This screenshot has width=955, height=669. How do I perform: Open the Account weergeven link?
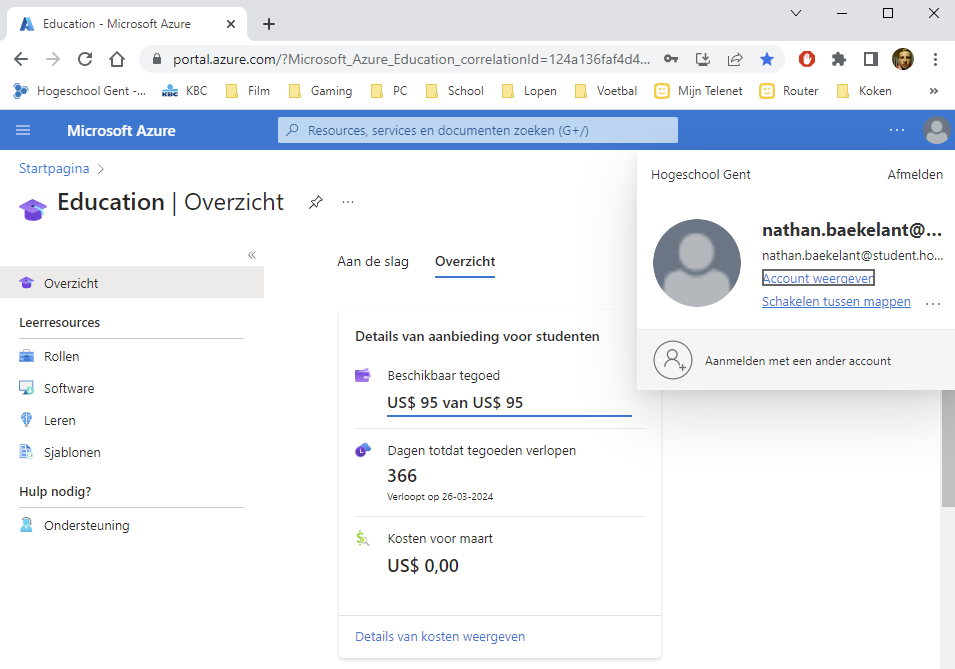point(818,278)
